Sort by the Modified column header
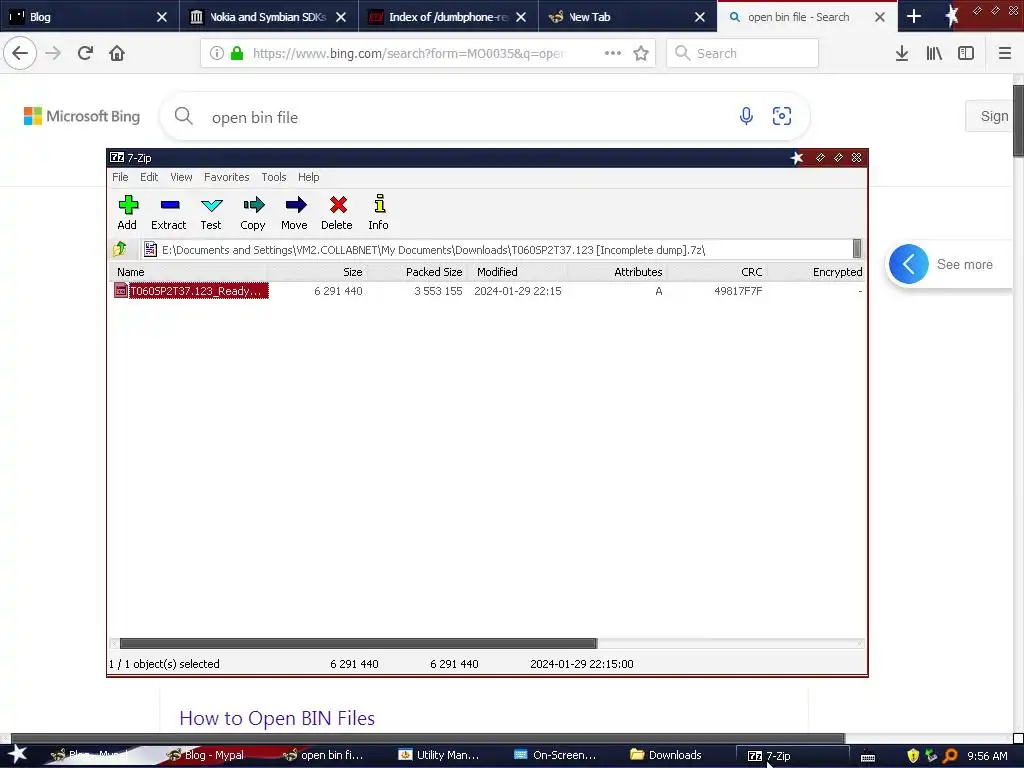The width and height of the screenshot is (1024, 768). tap(517, 272)
